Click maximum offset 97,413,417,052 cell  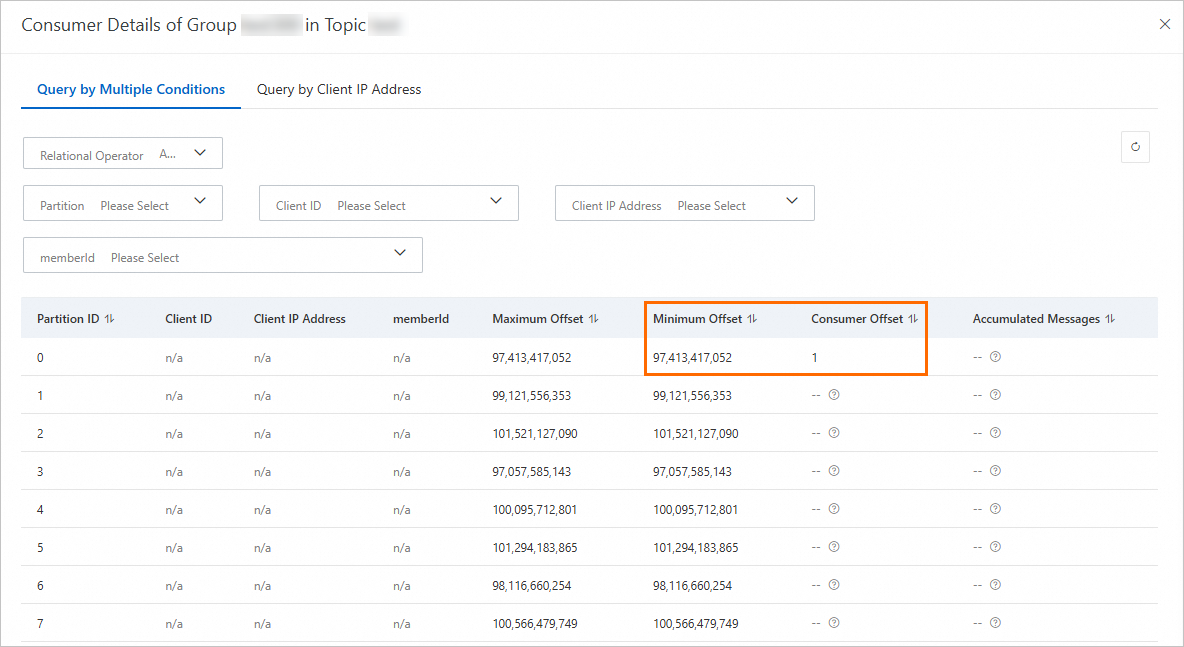(x=532, y=358)
